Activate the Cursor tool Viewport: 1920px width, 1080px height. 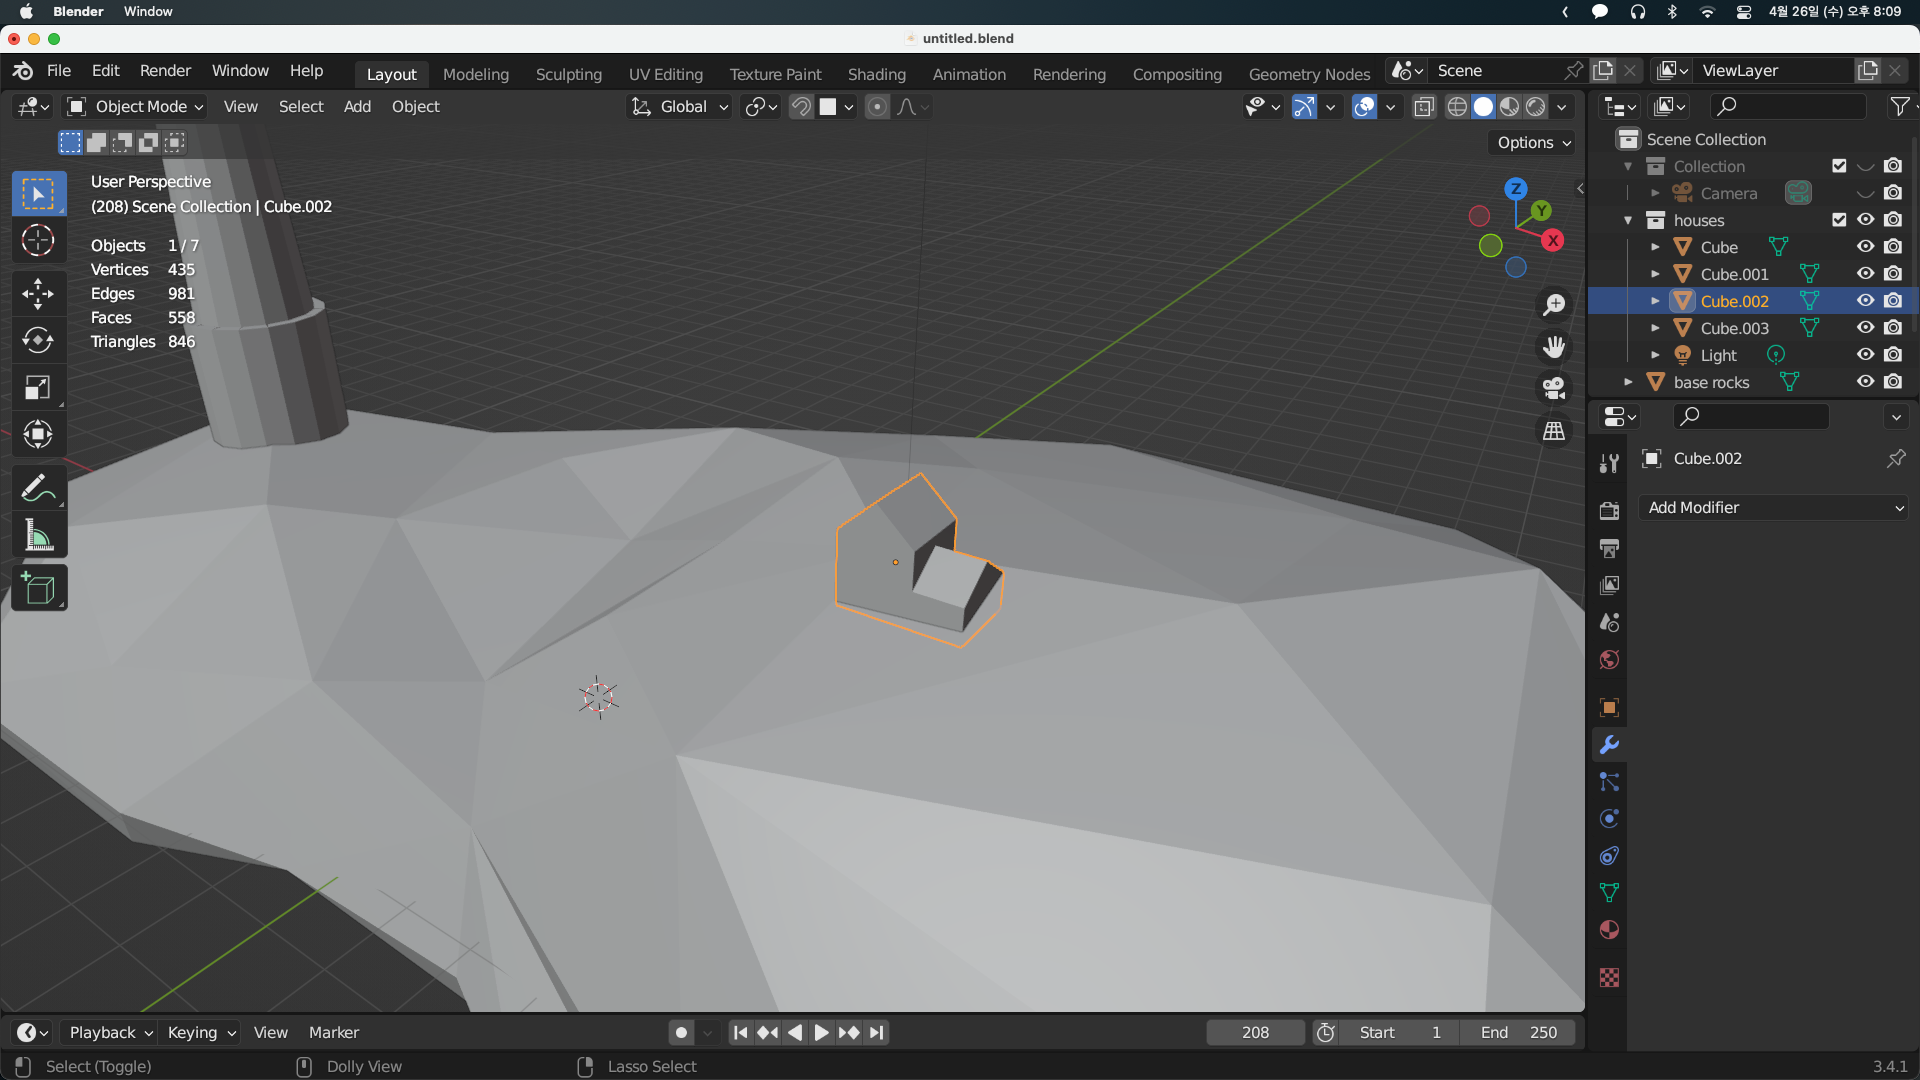[x=38, y=241]
